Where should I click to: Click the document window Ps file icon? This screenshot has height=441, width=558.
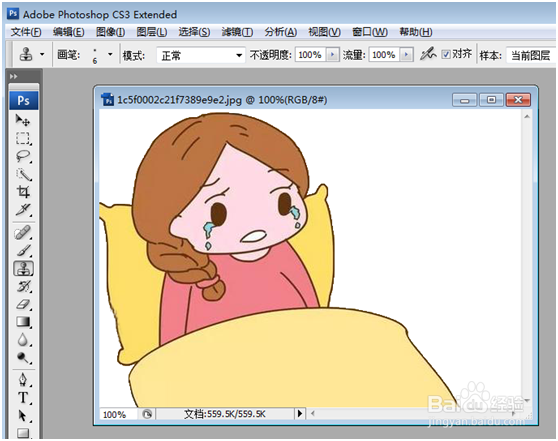click(x=107, y=100)
